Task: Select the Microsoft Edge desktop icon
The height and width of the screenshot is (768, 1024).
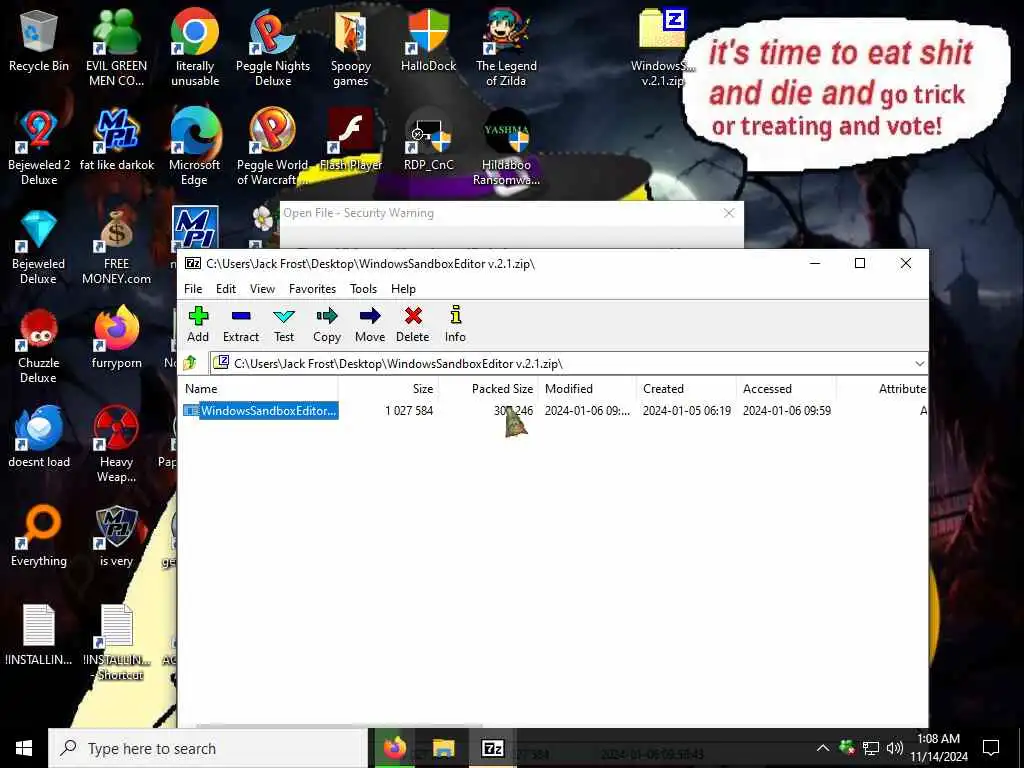Action: 195,148
